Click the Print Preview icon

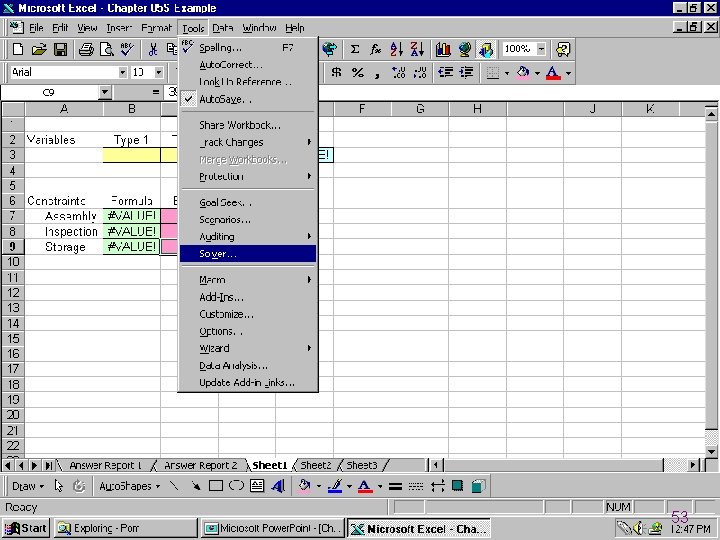tap(107, 49)
